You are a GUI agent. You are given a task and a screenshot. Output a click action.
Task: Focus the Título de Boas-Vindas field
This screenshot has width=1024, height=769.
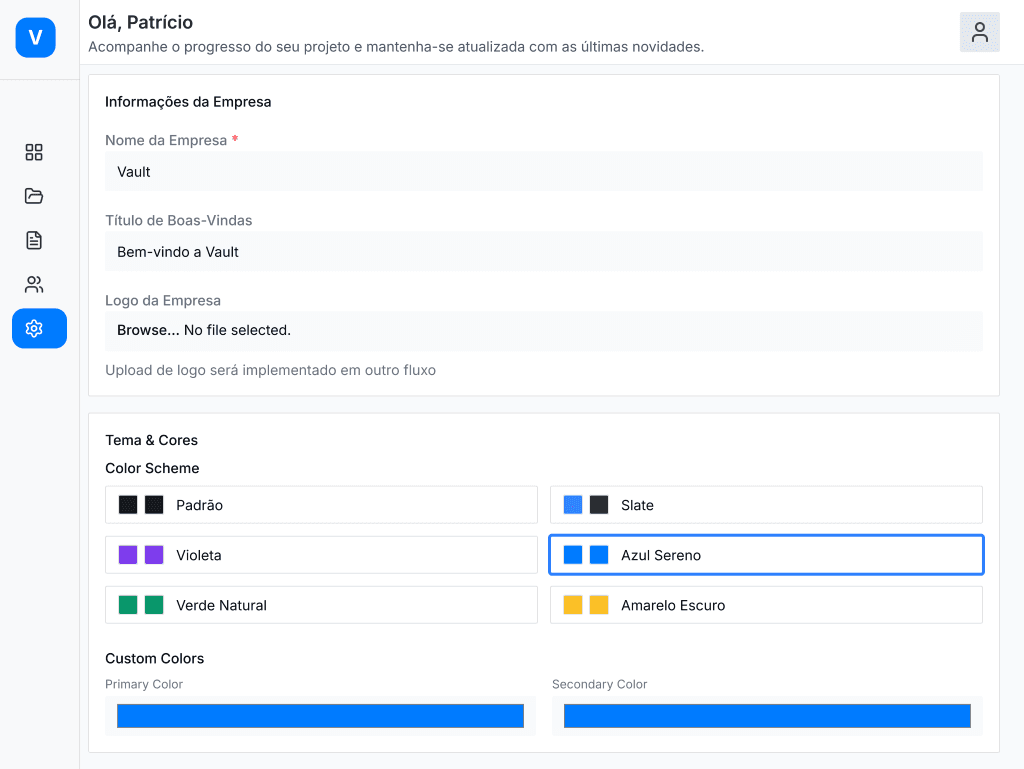(544, 252)
